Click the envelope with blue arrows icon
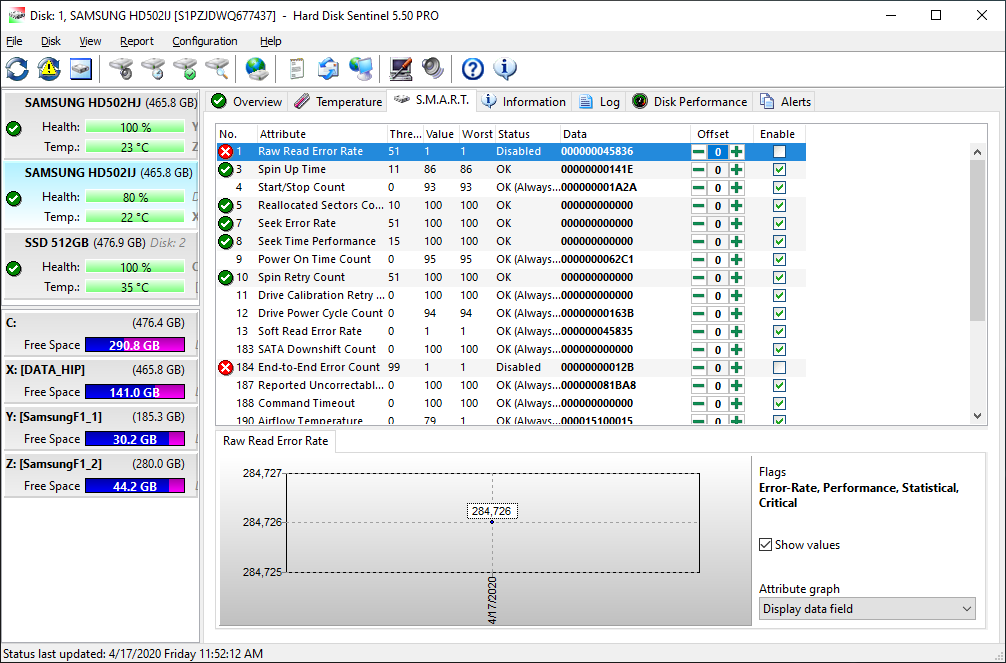The width and height of the screenshot is (1006, 663). 328,69
